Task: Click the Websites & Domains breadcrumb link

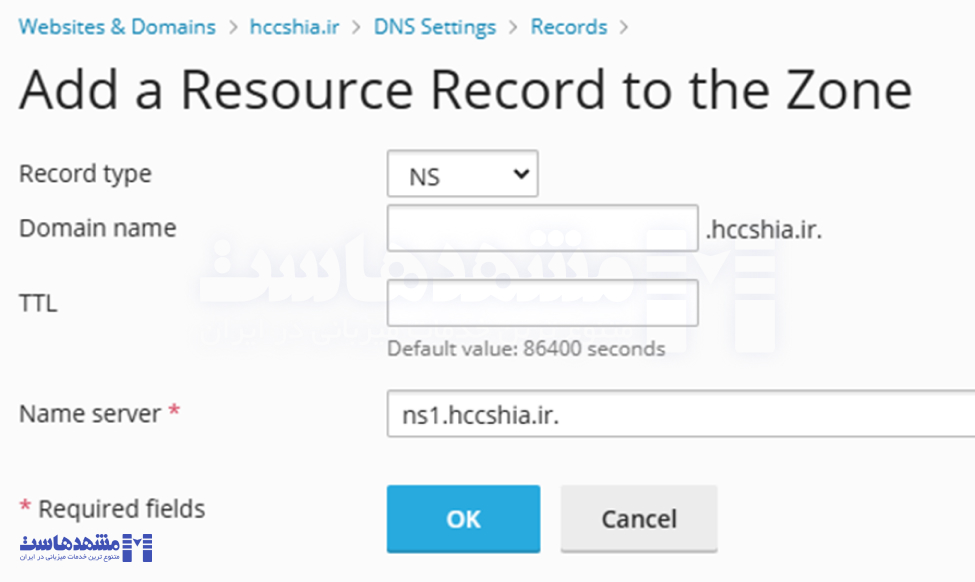Action: [x=116, y=26]
